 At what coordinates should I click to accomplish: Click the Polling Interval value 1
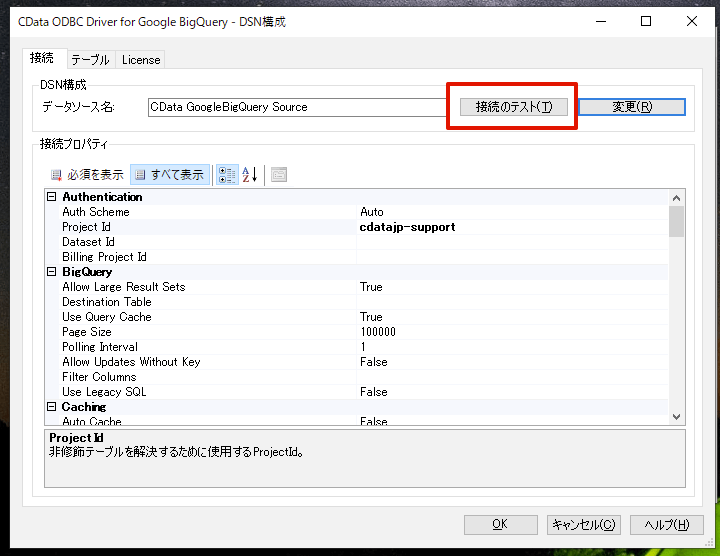pyautogui.click(x=363, y=347)
